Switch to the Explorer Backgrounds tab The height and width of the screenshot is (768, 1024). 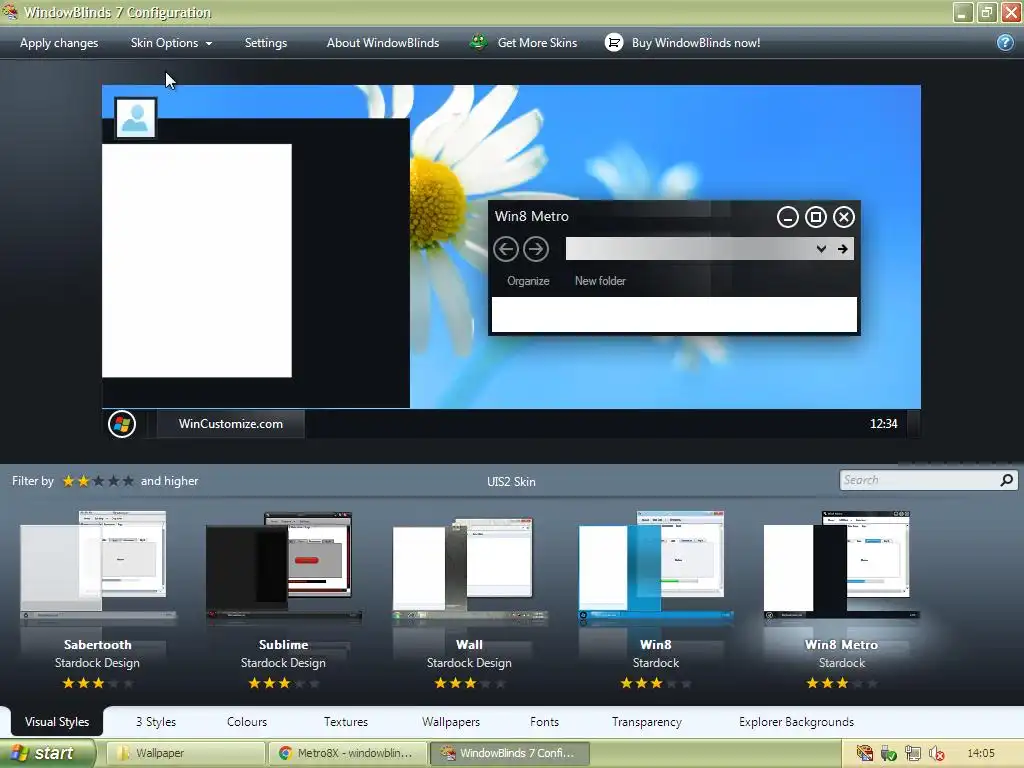[x=796, y=722]
